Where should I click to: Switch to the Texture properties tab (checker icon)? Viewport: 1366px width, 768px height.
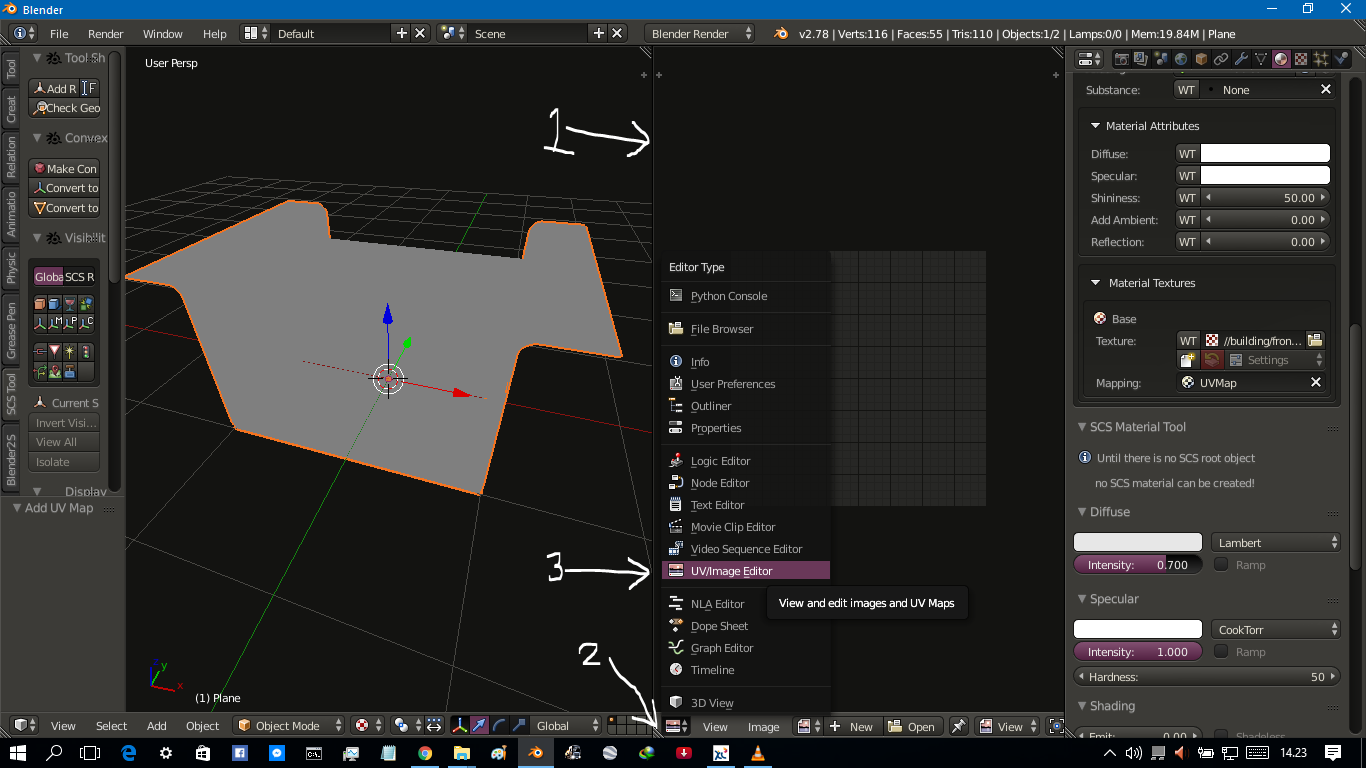tap(1301, 58)
